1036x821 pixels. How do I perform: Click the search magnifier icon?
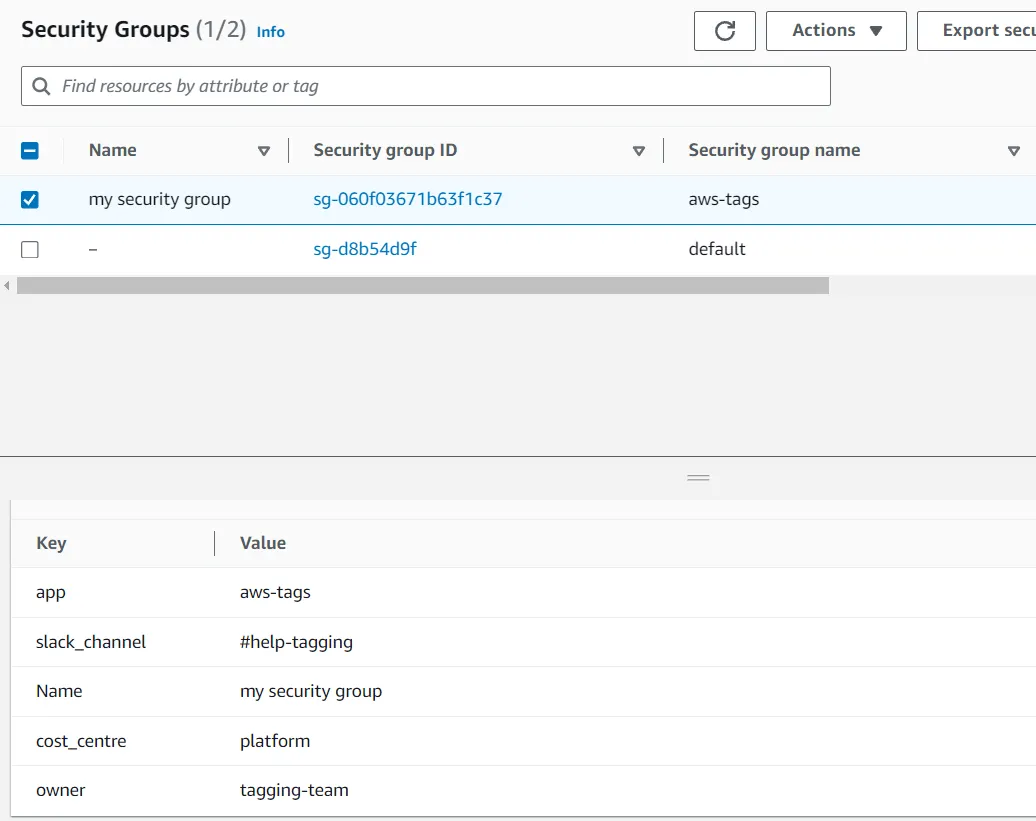coord(41,86)
